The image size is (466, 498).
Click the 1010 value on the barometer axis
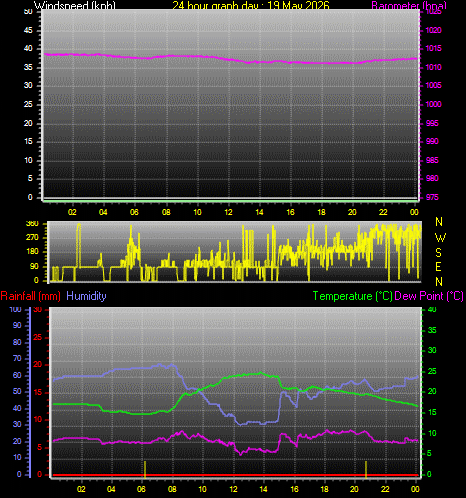[x=433, y=67]
